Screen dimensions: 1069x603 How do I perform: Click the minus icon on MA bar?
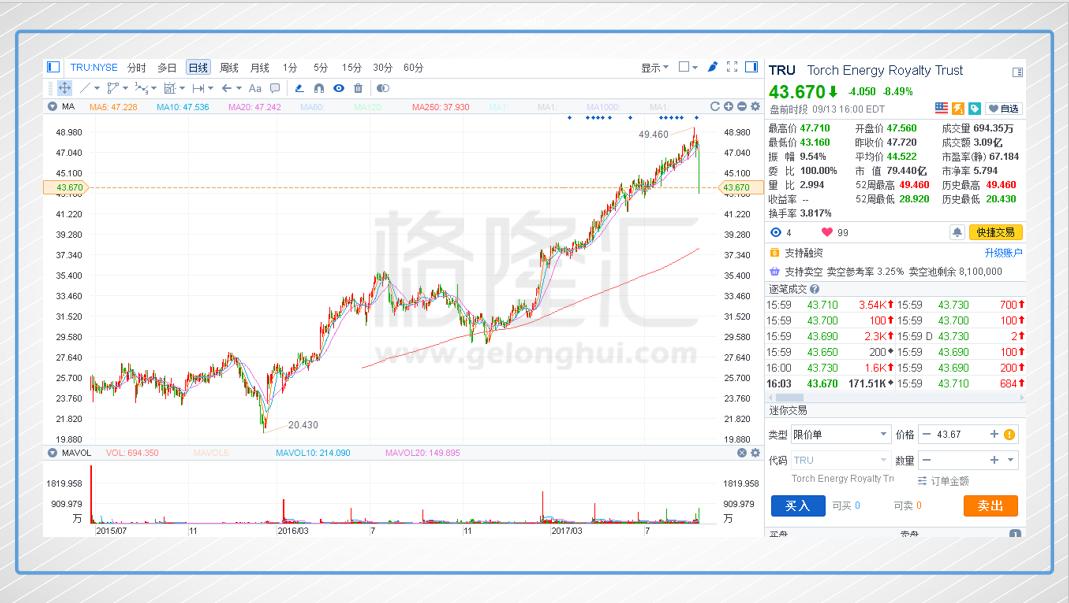click(742, 106)
